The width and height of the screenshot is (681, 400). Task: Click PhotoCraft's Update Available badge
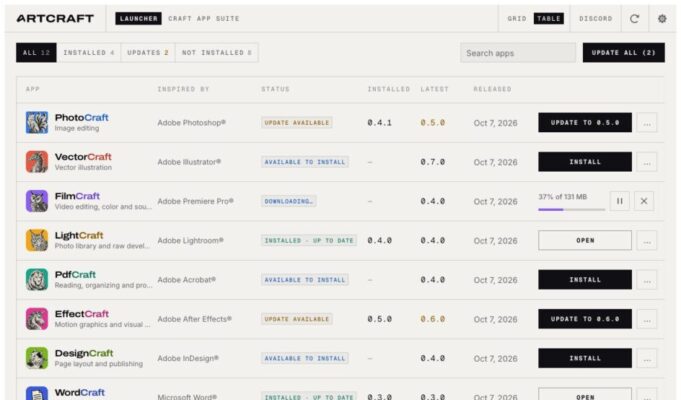click(297, 122)
